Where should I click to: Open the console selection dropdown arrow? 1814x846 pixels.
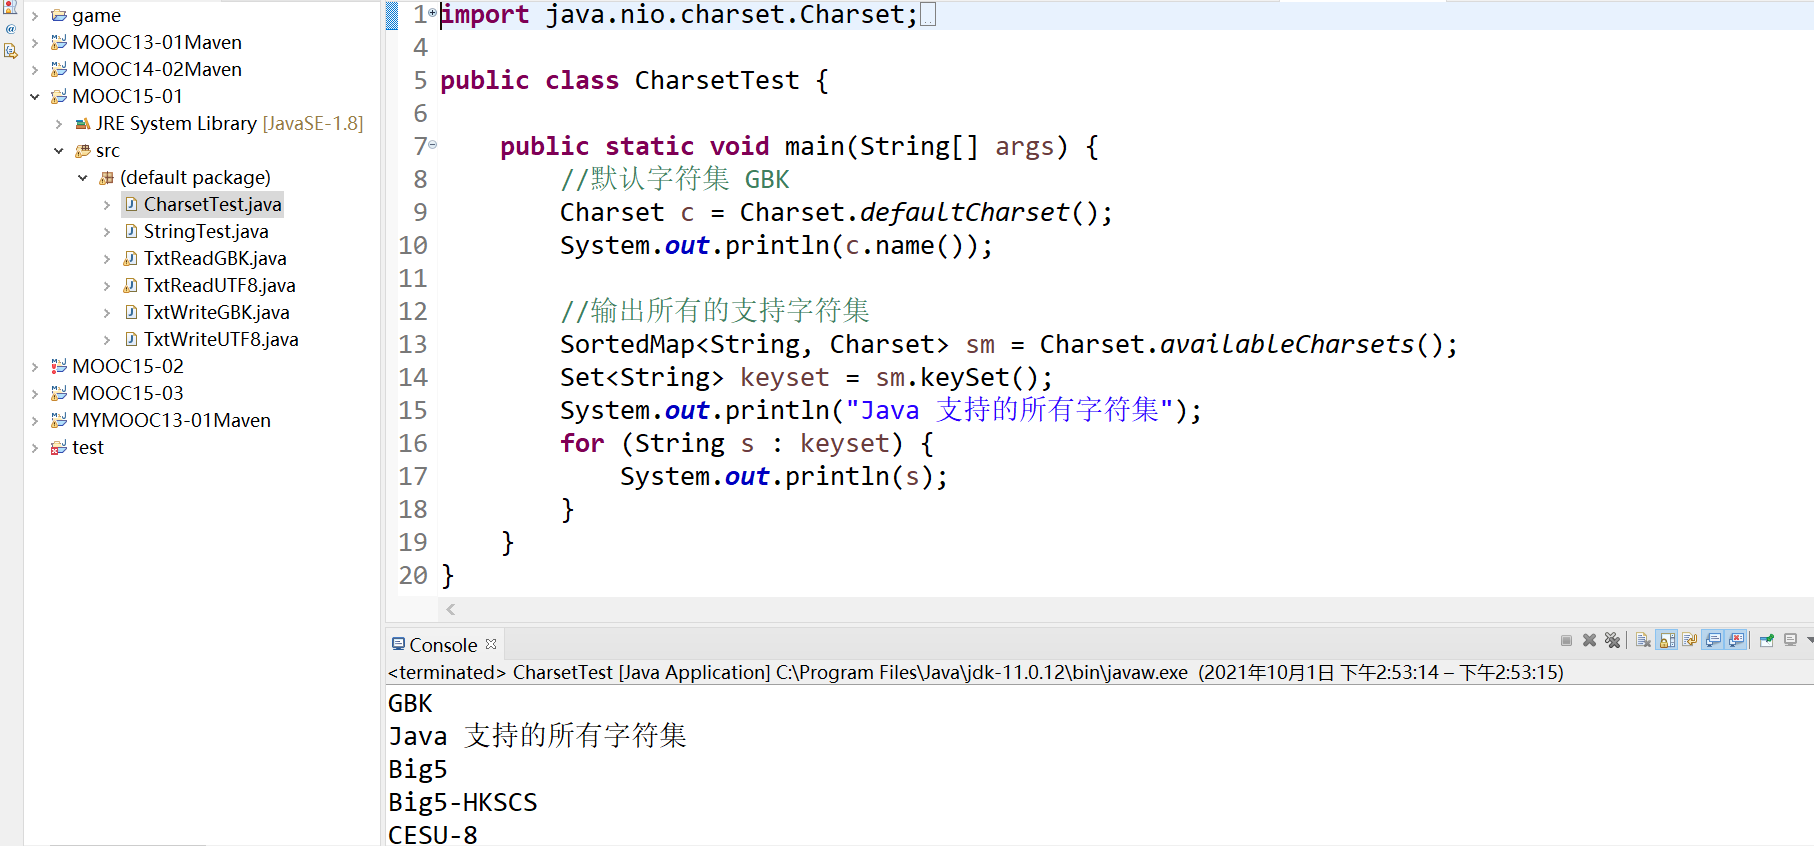[x=1808, y=640]
